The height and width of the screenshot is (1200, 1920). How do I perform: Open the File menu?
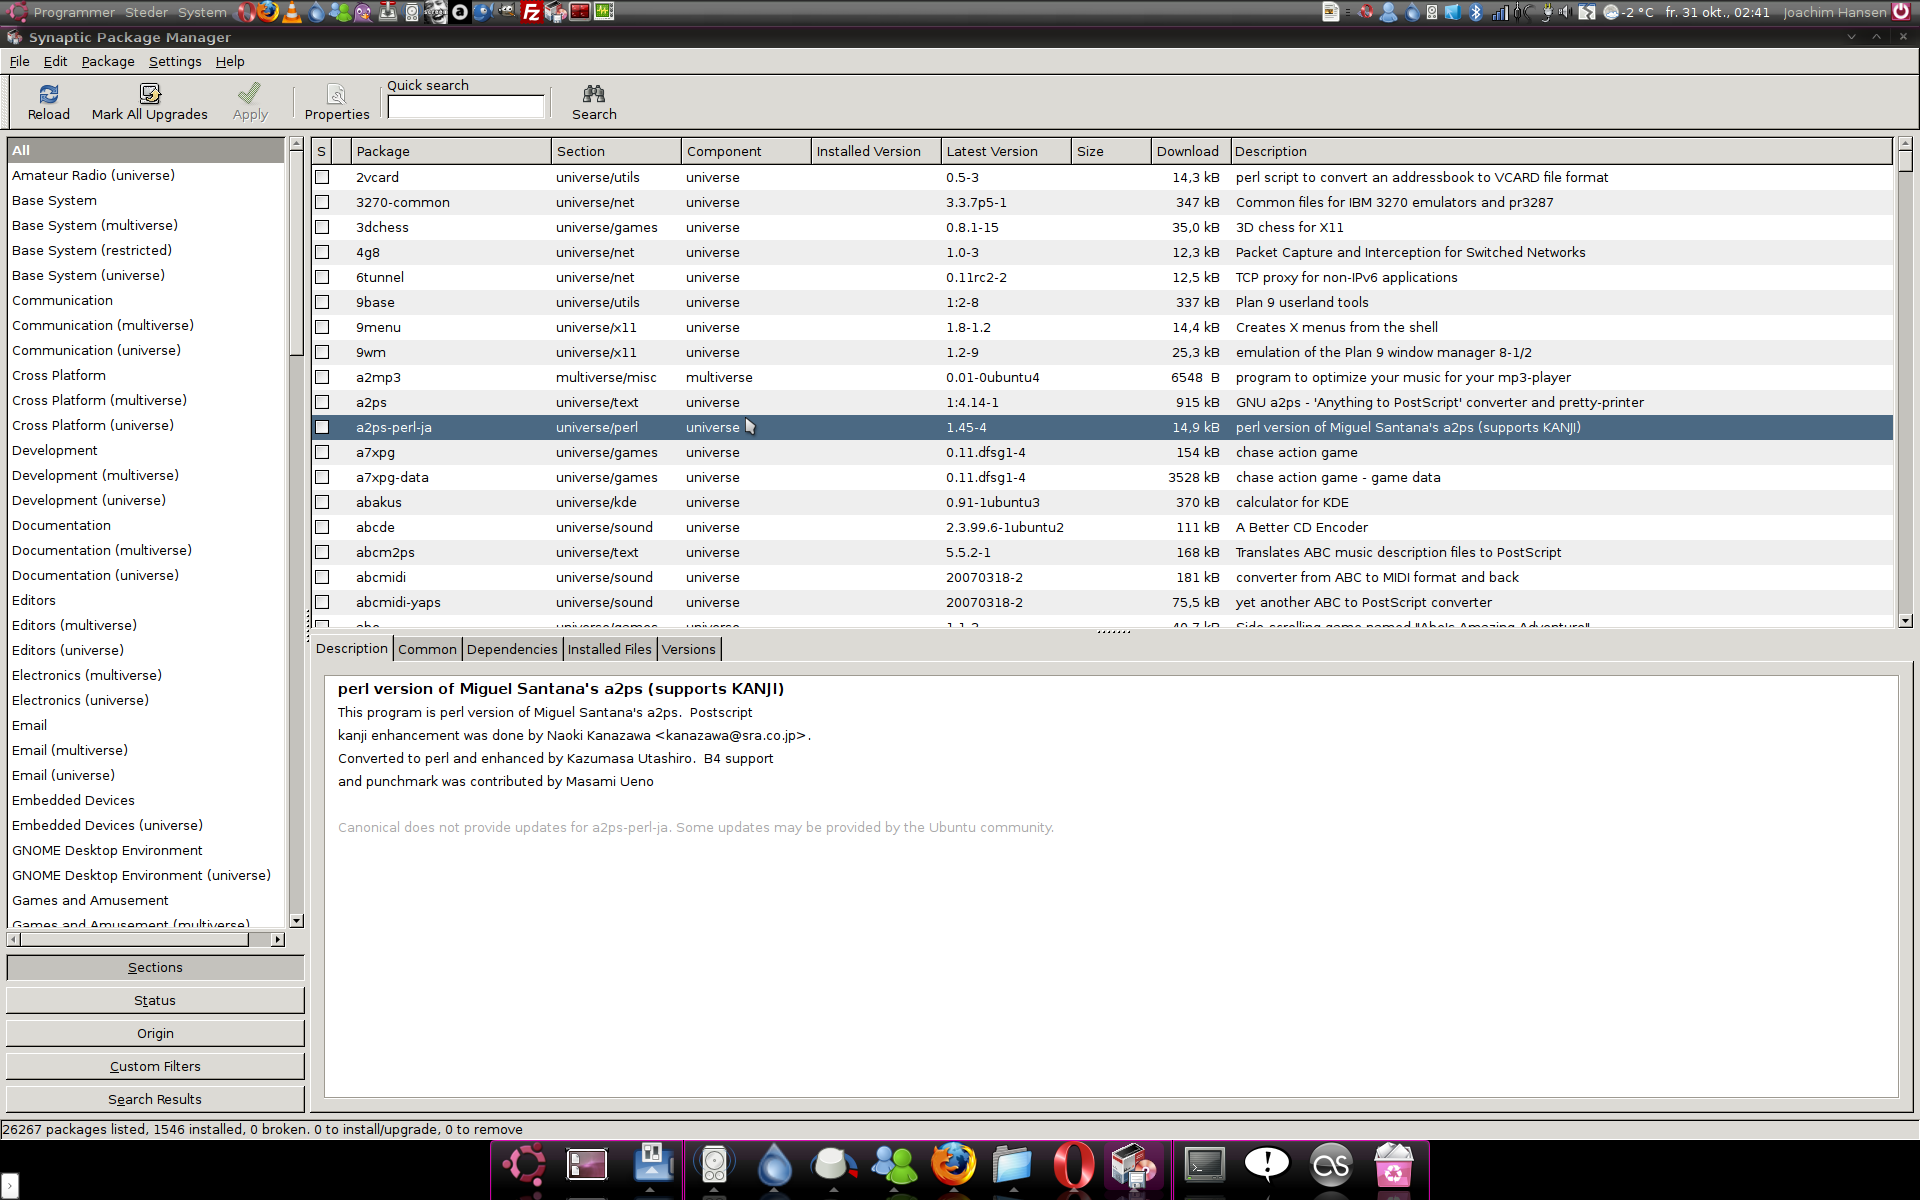(19, 61)
